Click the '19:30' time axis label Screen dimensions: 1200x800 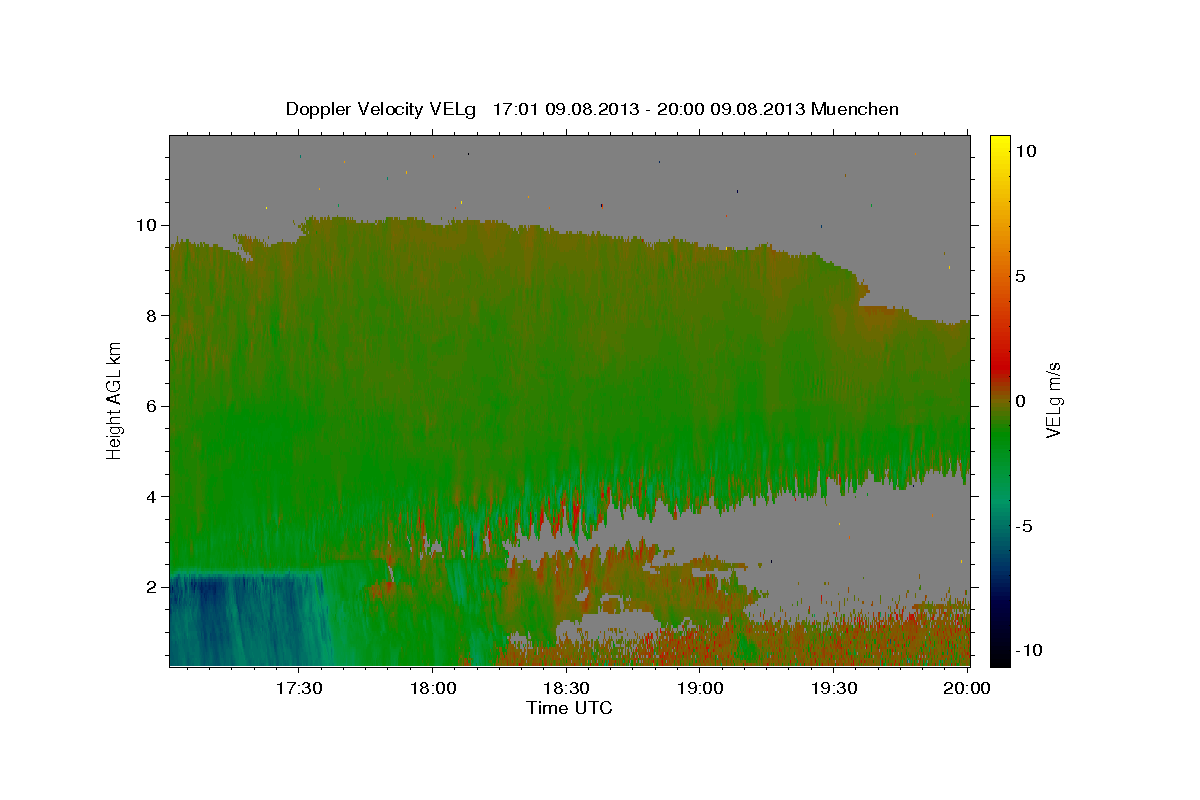[834, 688]
